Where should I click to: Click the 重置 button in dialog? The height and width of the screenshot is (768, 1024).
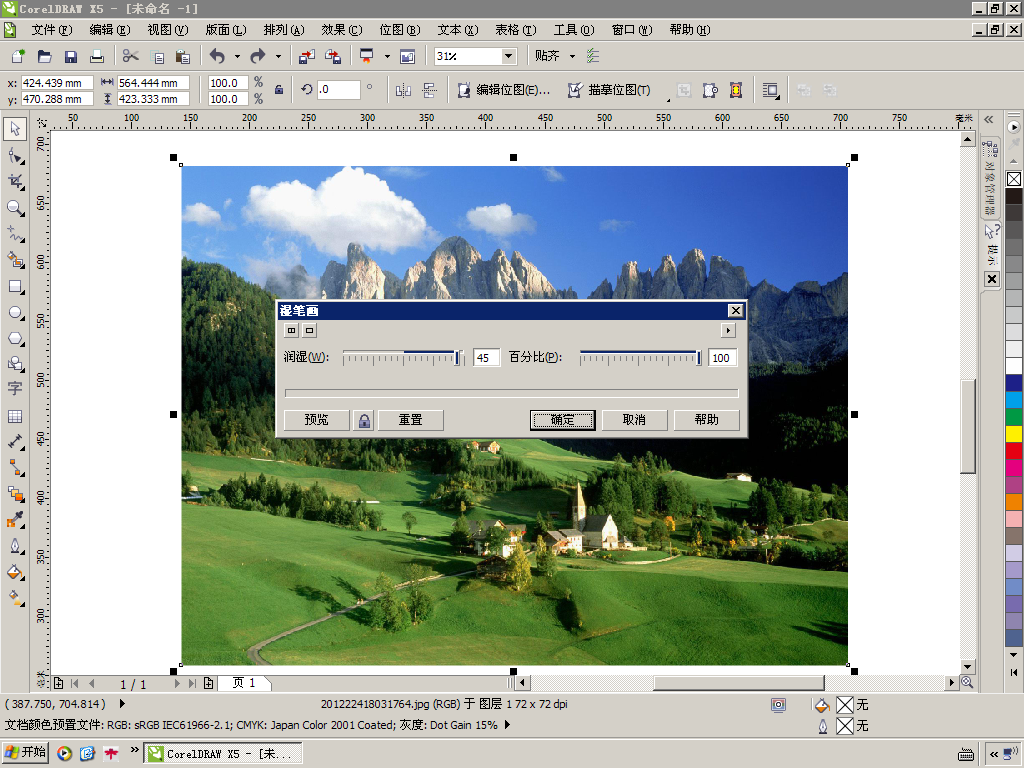[411, 420]
